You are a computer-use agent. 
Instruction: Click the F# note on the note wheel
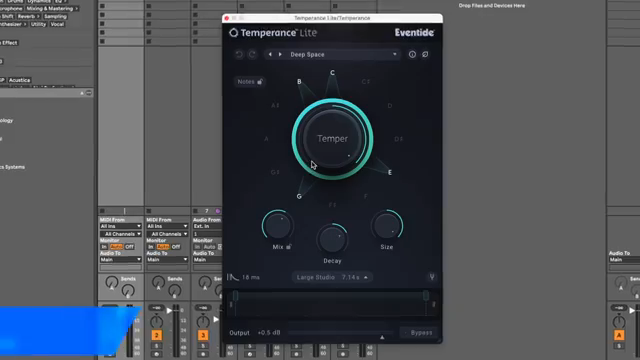[332, 205]
